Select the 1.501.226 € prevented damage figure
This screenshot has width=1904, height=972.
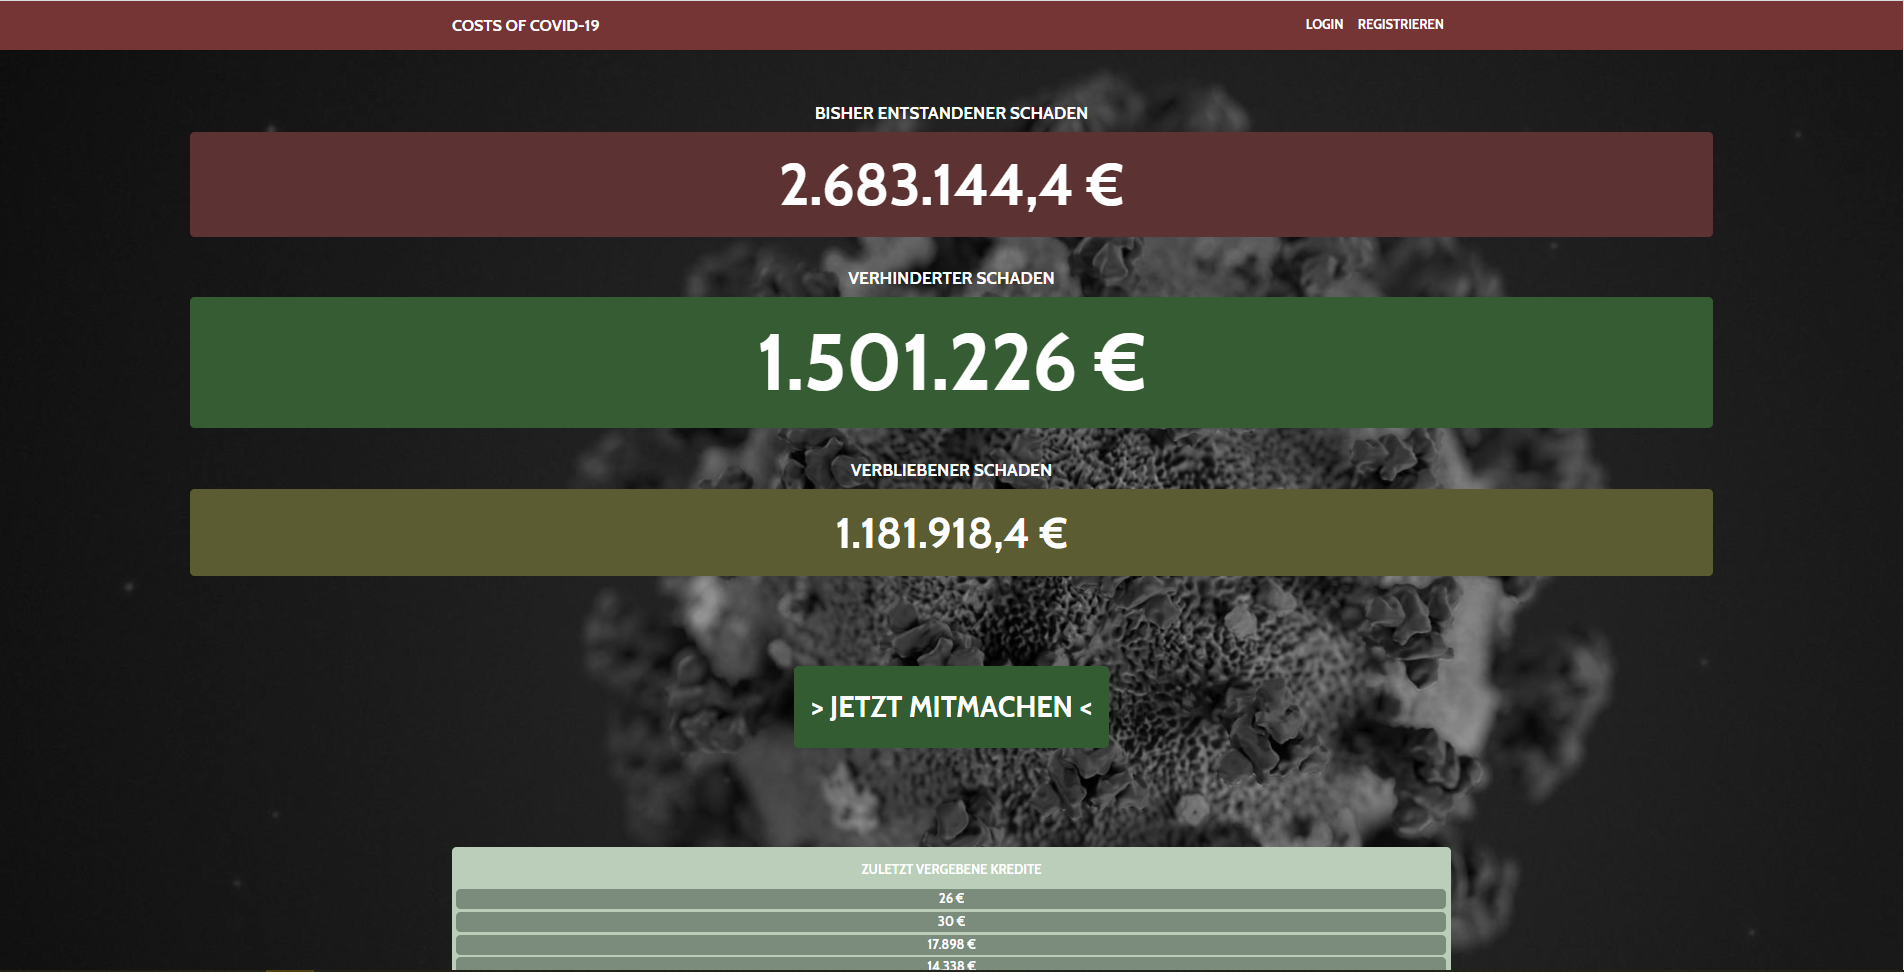click(x=951, y=362)
